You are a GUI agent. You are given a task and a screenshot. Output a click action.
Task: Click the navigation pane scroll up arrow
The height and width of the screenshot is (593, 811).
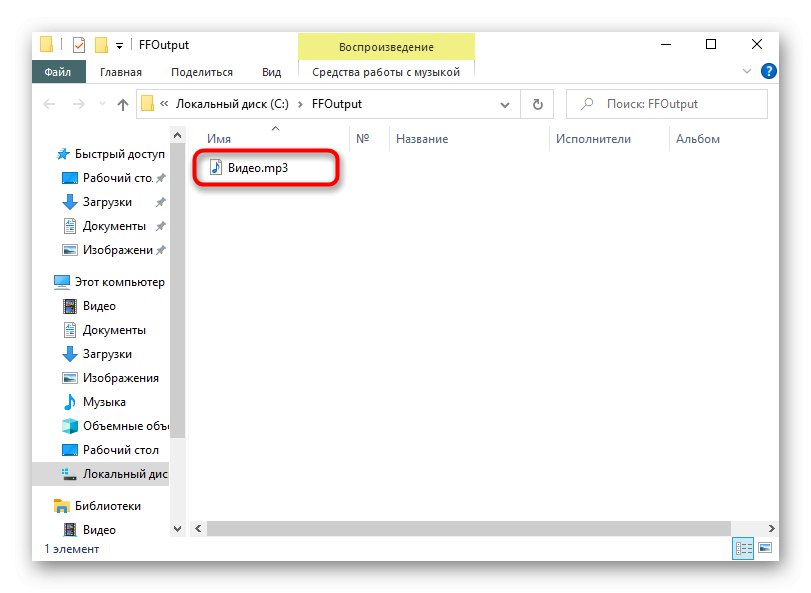point(177,135)
